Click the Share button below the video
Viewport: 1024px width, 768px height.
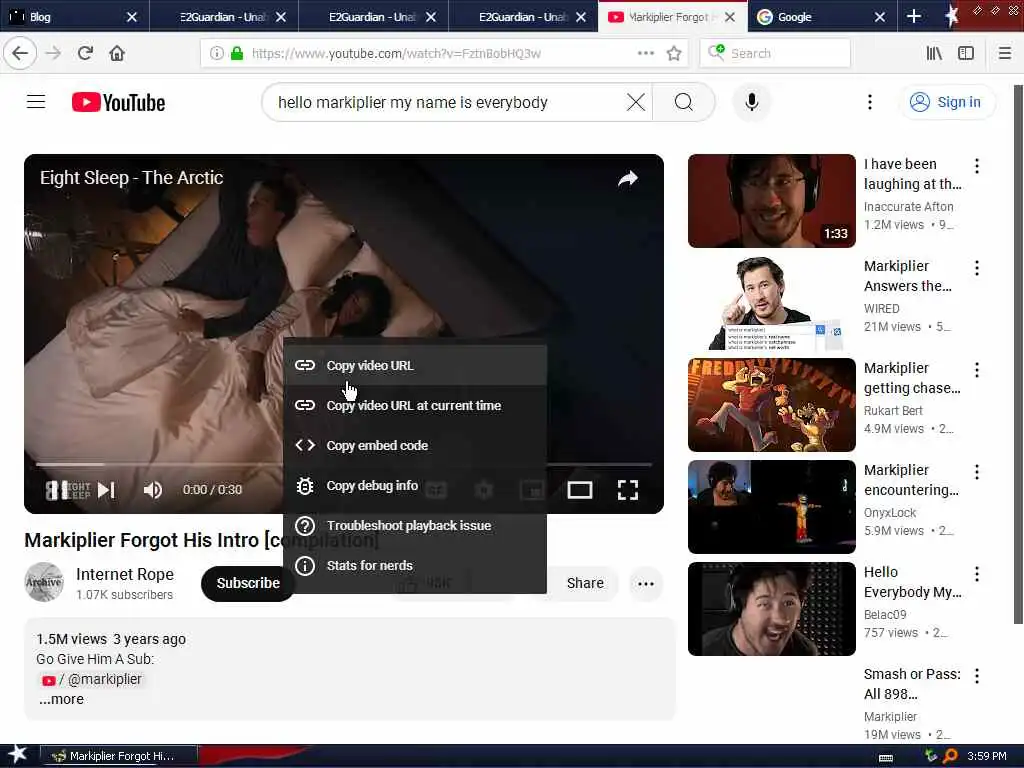pyautogui.click(x=584, y=583)
